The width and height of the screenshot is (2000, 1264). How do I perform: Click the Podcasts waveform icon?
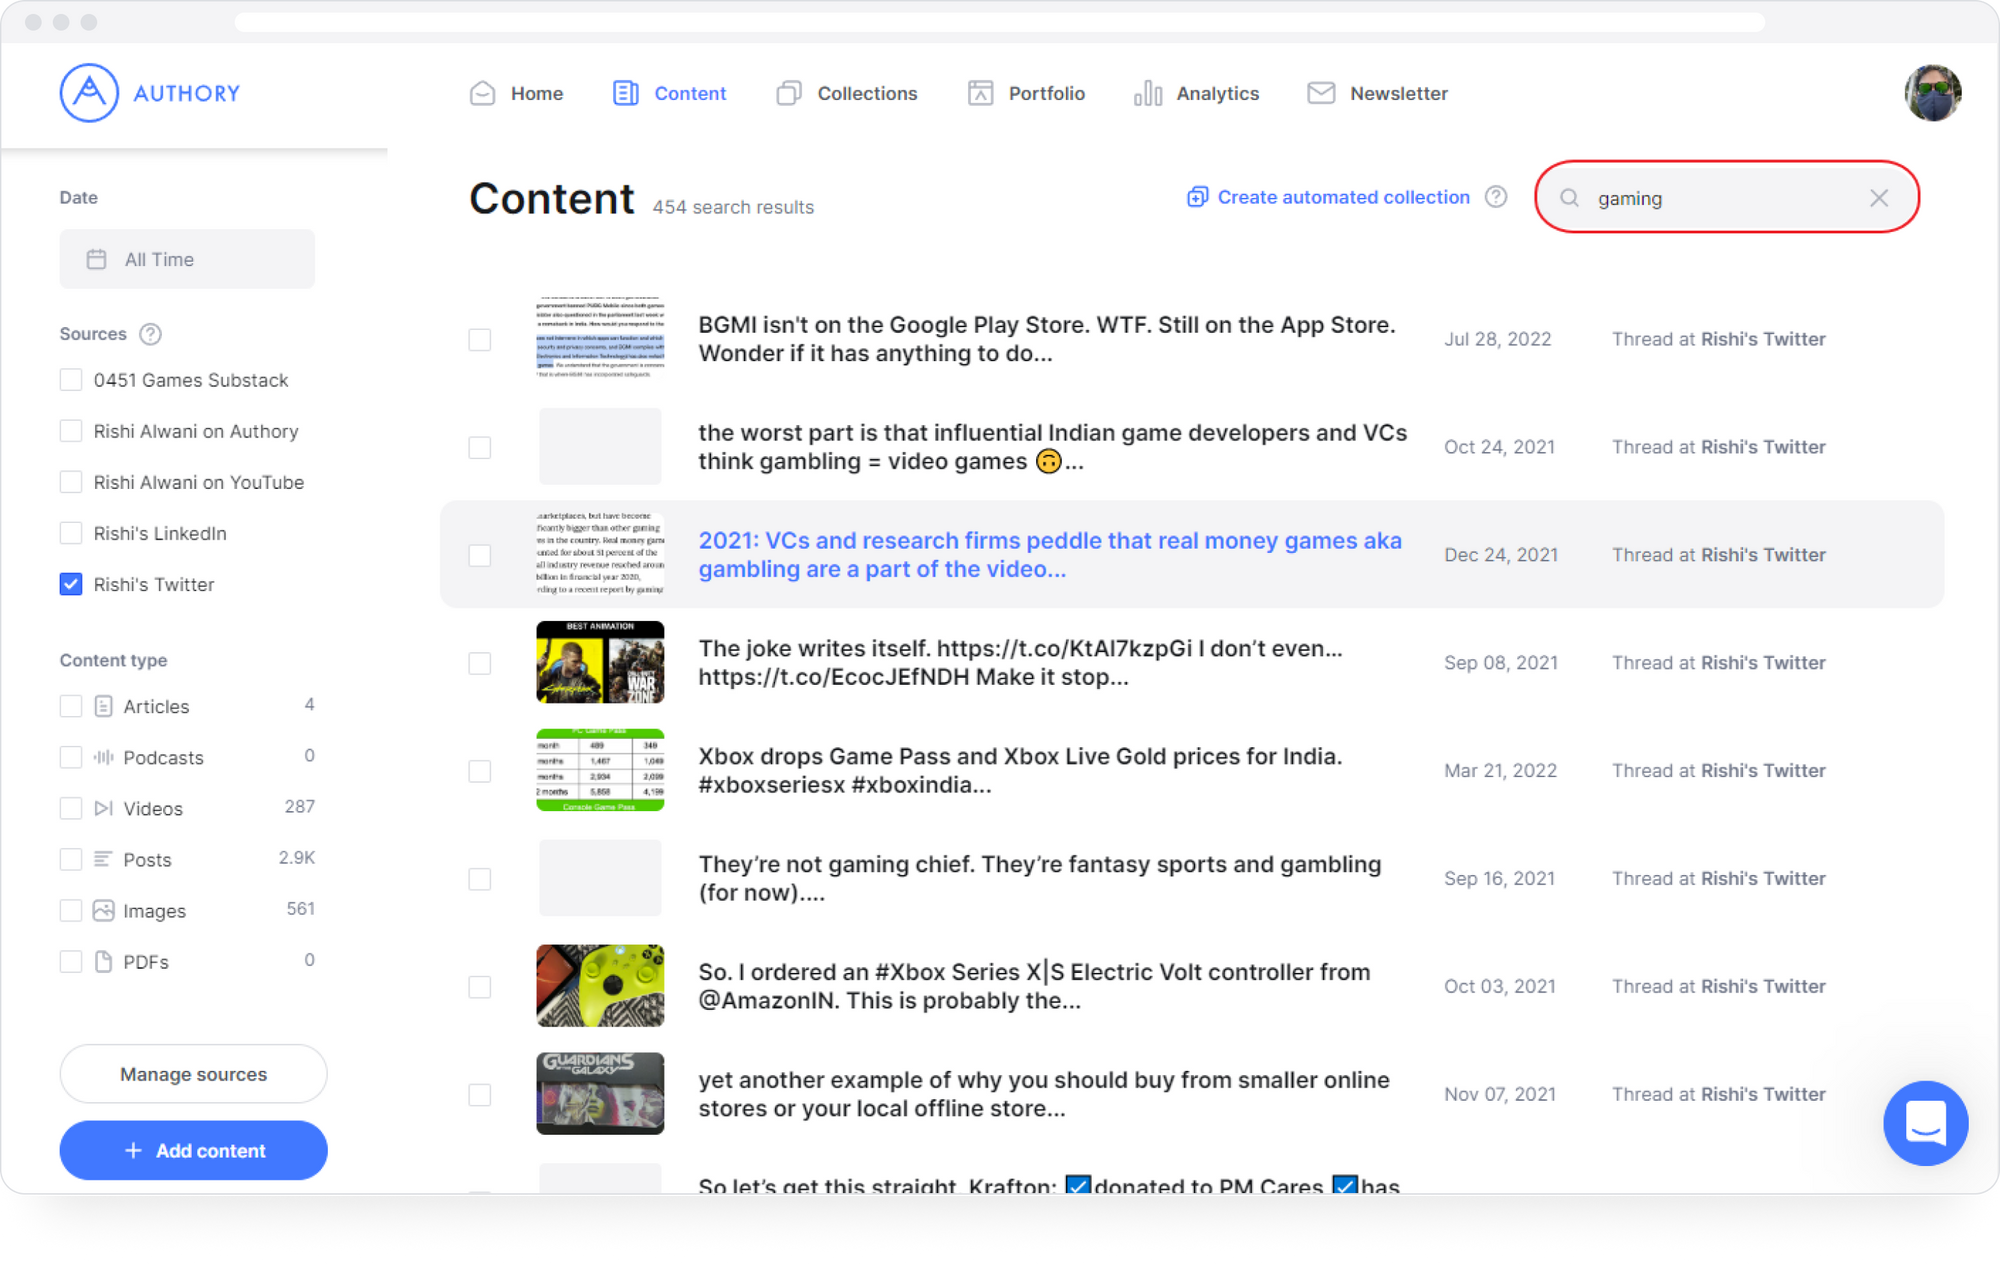pos(103,757)
